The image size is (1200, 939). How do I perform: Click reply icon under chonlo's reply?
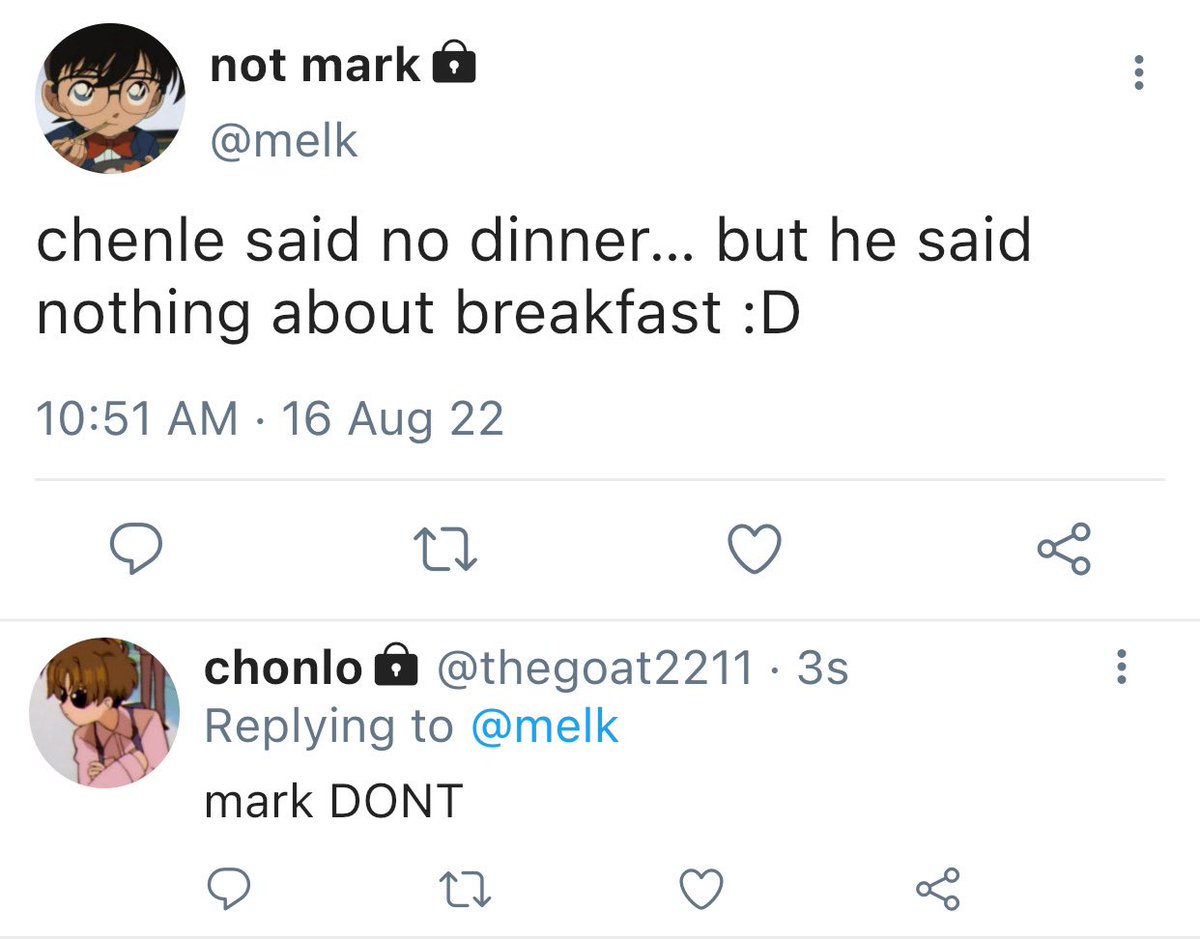230,887
